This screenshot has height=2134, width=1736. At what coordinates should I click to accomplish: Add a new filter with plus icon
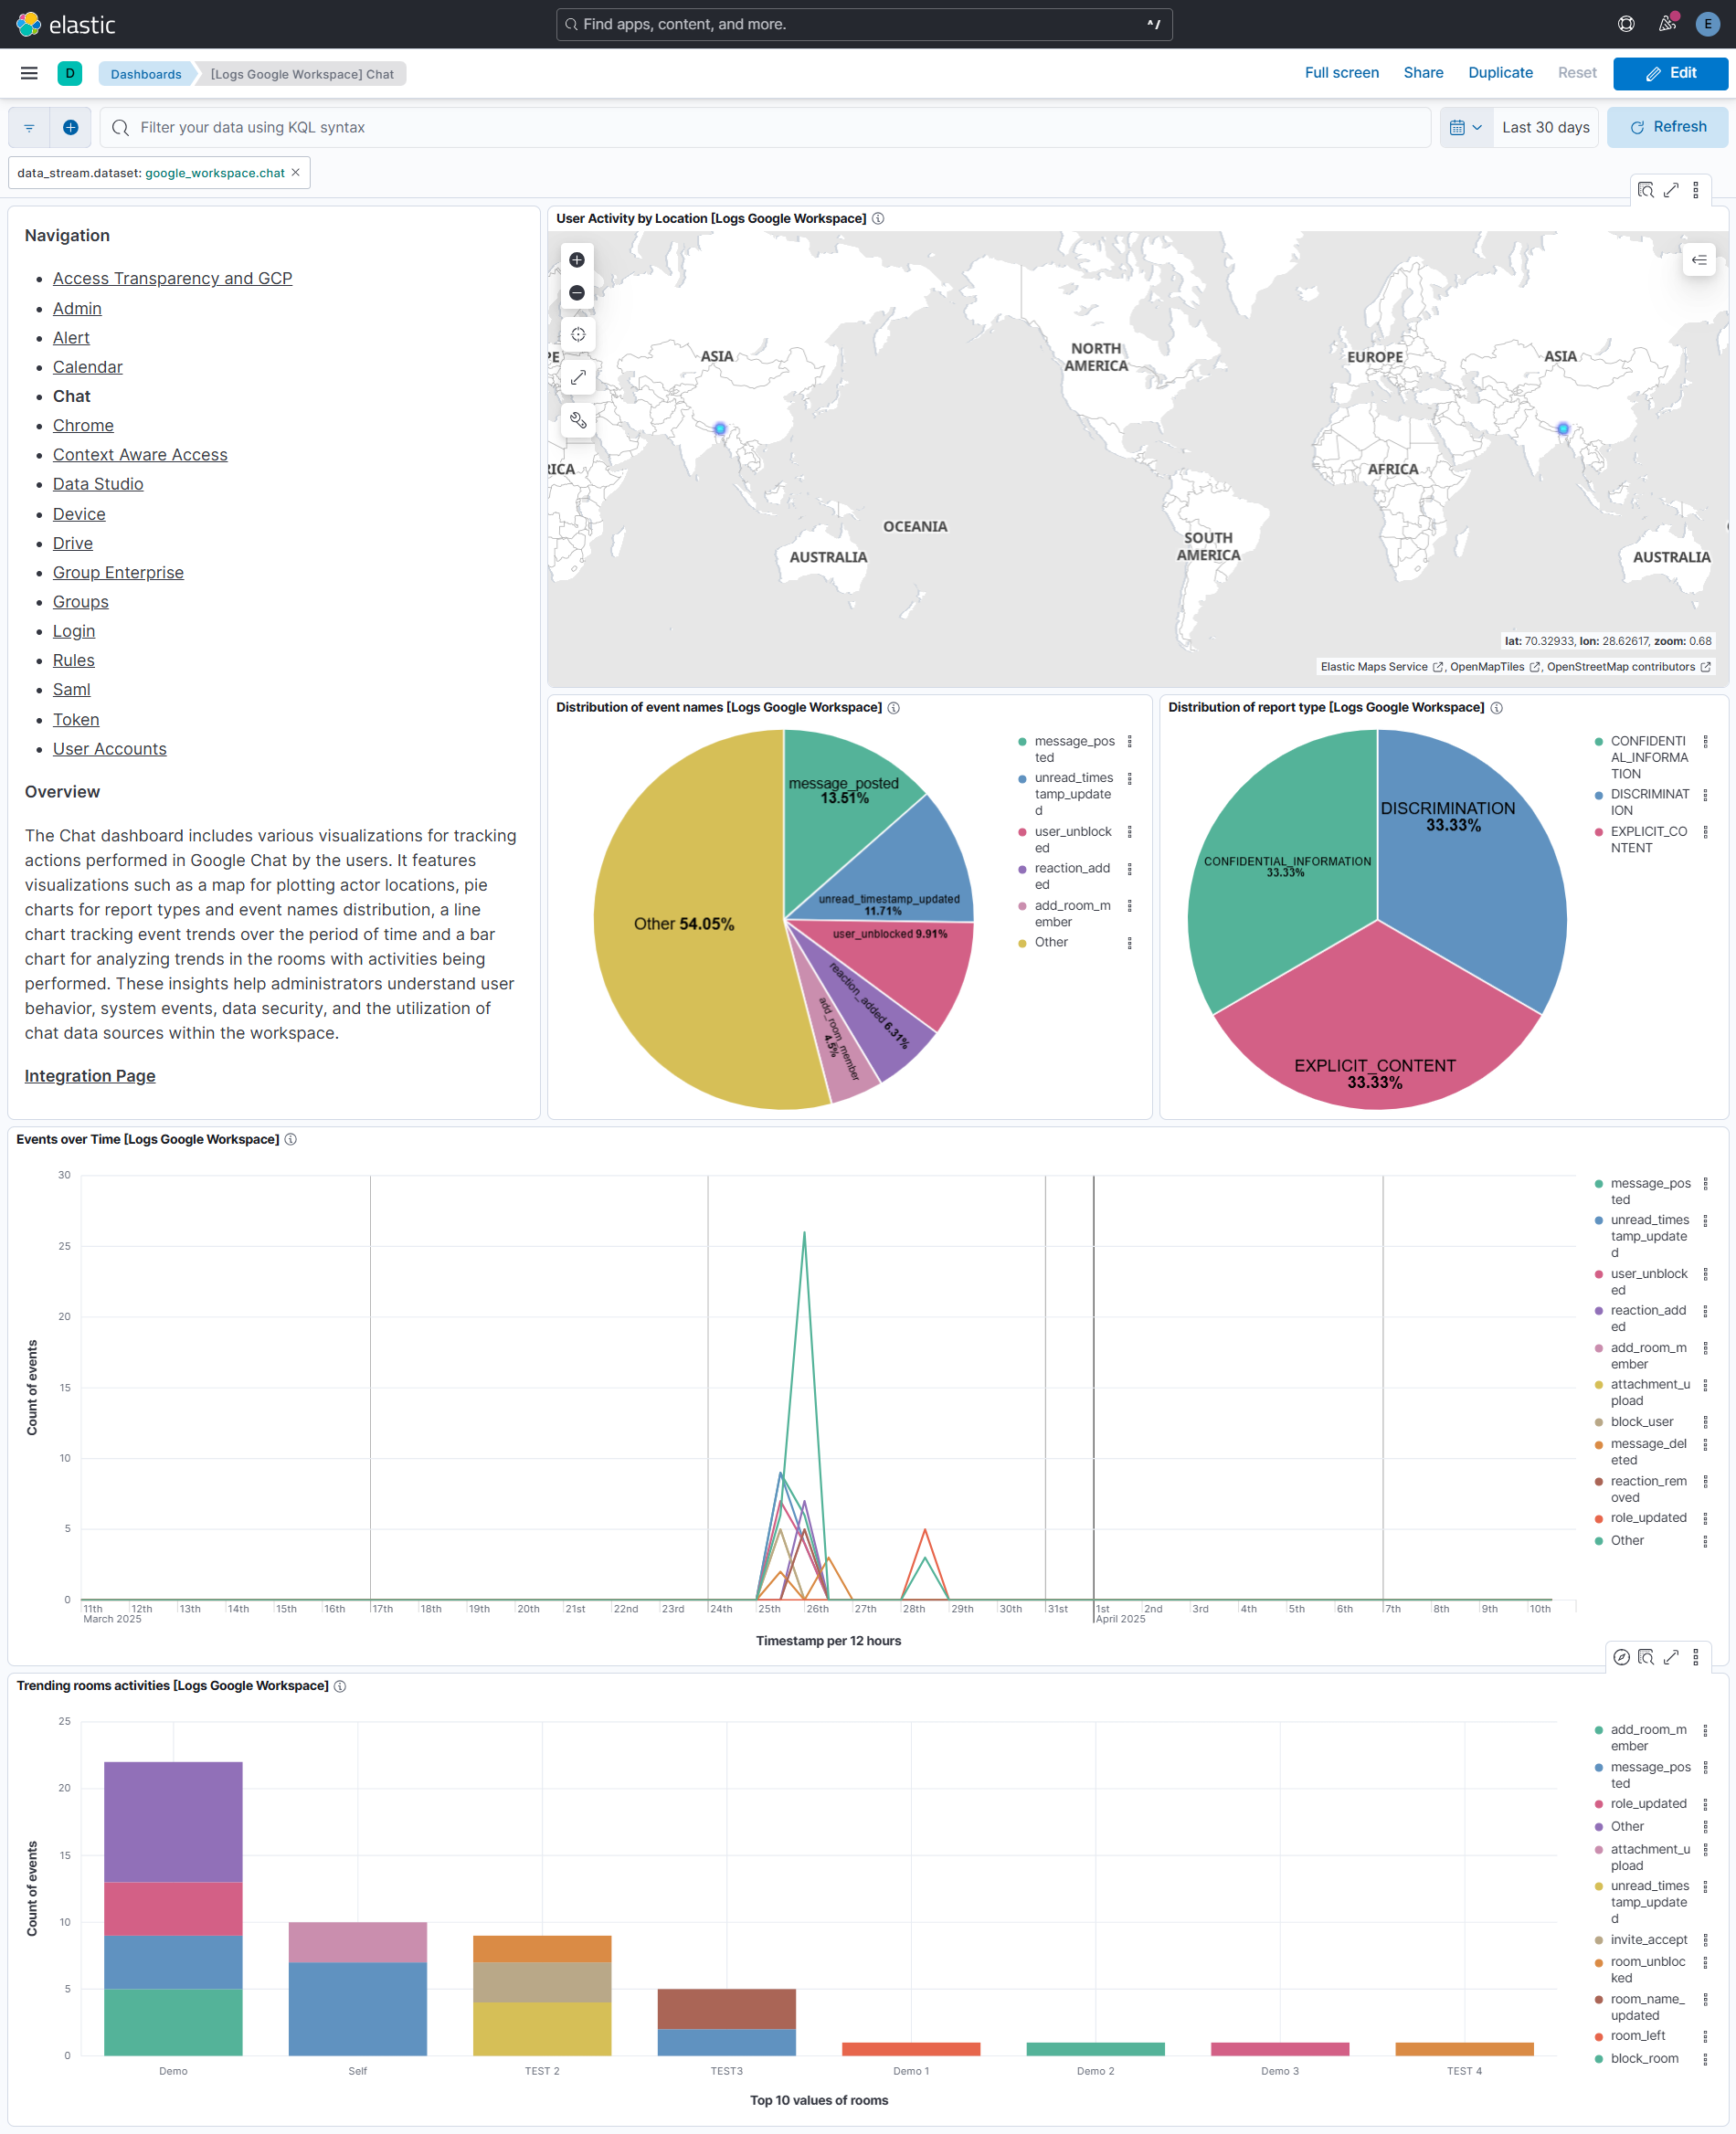pyautogui.click(x=71, y=127)
